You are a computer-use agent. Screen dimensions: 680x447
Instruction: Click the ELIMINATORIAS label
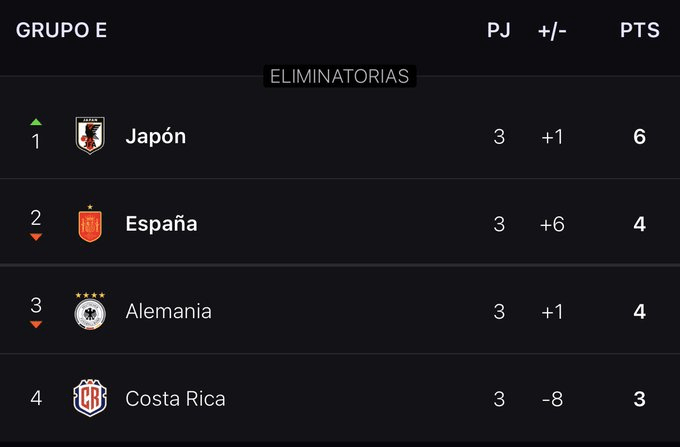[x=340, y=76]
